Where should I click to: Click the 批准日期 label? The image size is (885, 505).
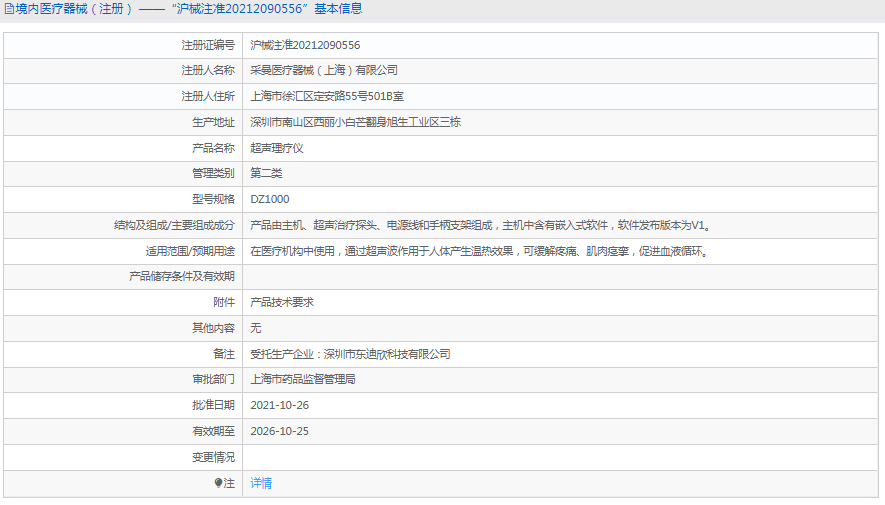click(213, 405)
